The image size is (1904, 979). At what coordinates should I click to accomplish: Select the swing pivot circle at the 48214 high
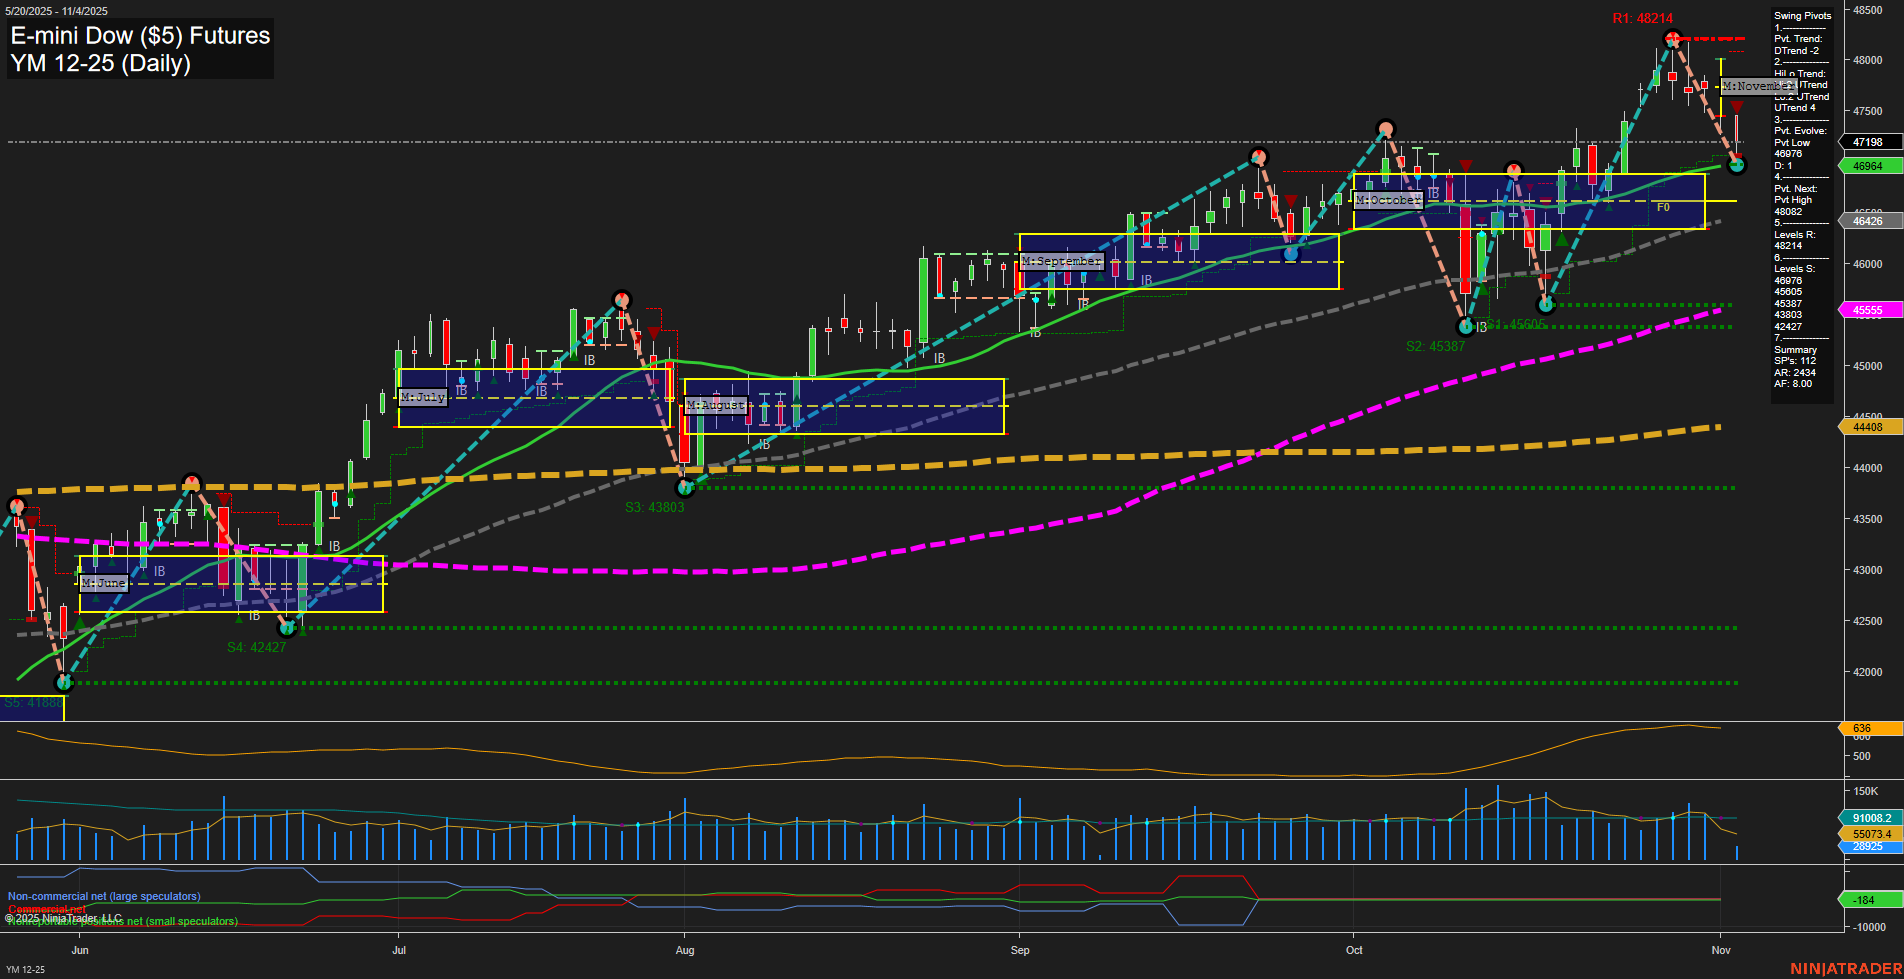pos(1672,37)
